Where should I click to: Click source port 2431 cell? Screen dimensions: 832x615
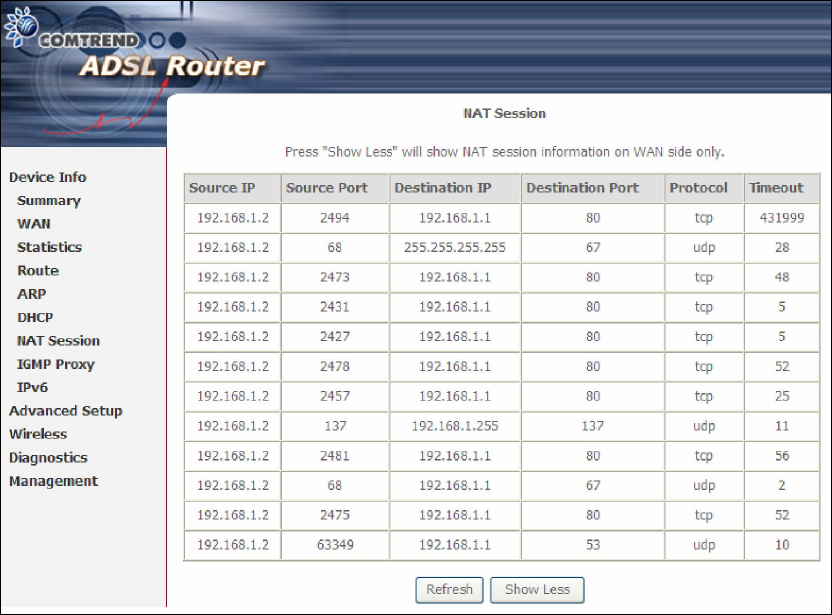tap(335, 307)
